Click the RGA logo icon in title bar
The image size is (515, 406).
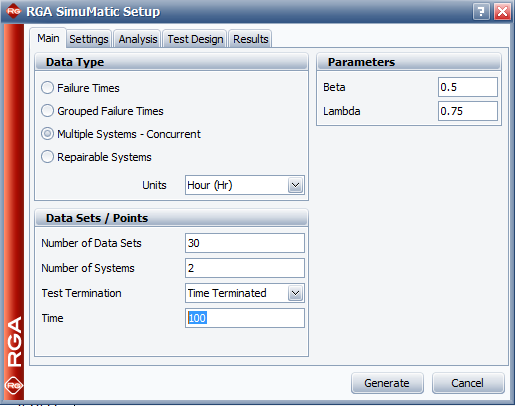pos(13,11)
